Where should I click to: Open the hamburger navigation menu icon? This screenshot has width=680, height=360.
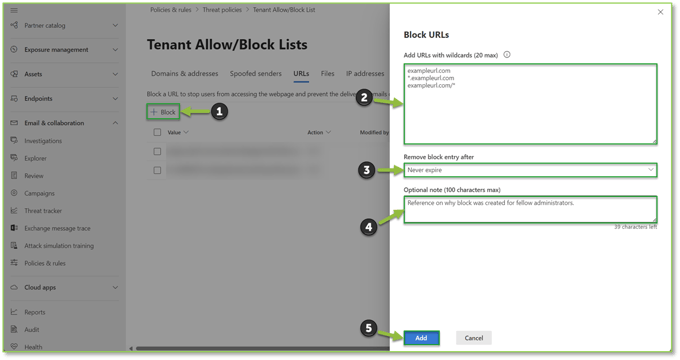(14, 10)
